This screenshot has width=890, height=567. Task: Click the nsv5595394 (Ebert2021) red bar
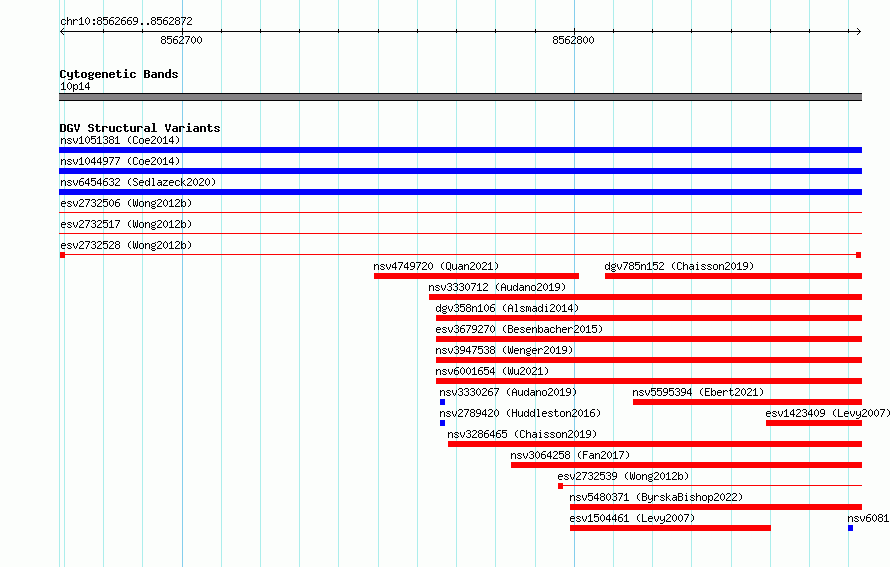pos(748,402)
